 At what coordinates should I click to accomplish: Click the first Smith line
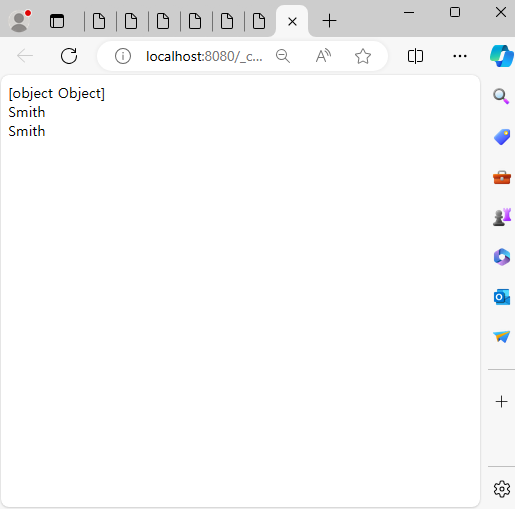[x=27, y=112]
